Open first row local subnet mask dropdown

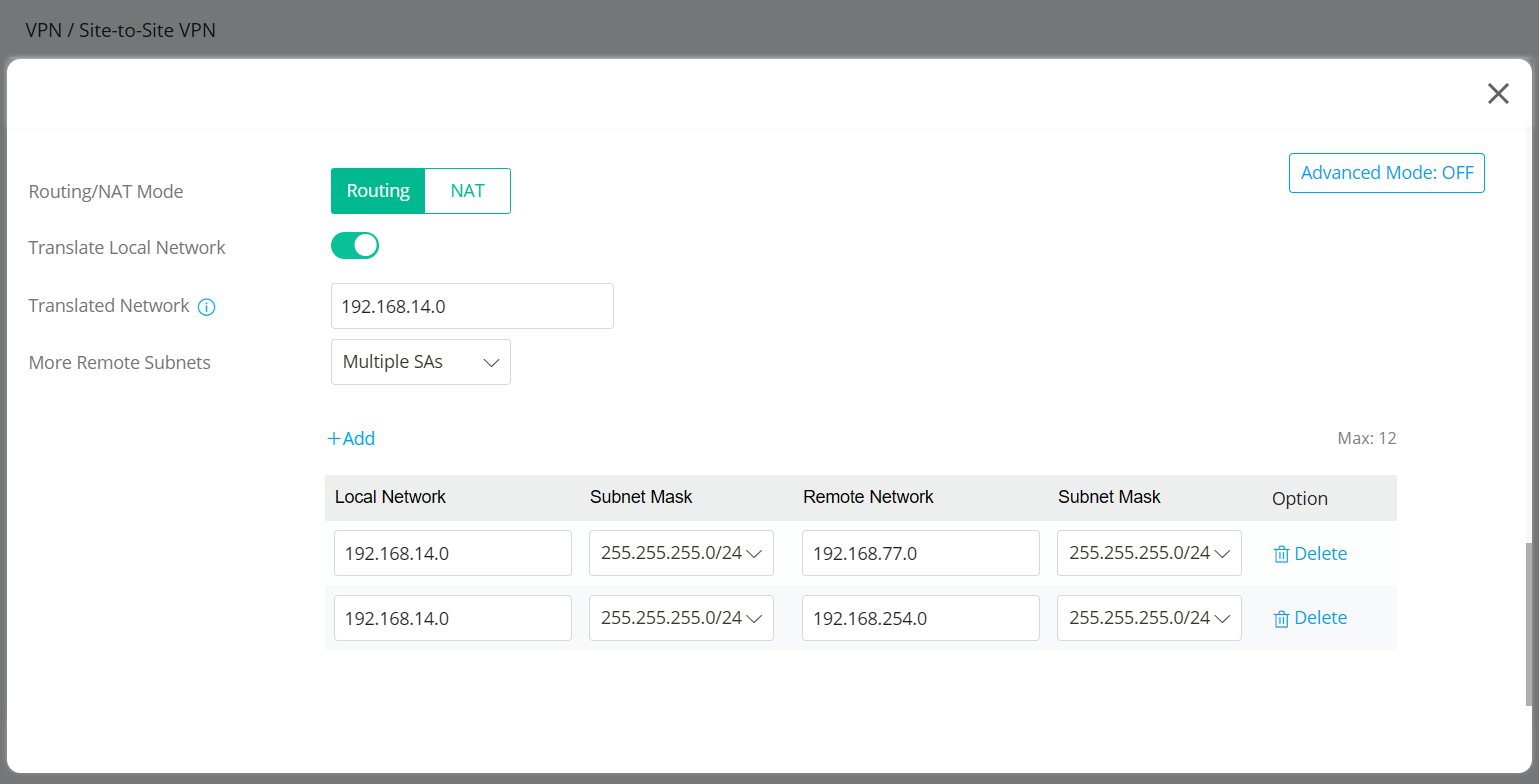click(681, 553)
